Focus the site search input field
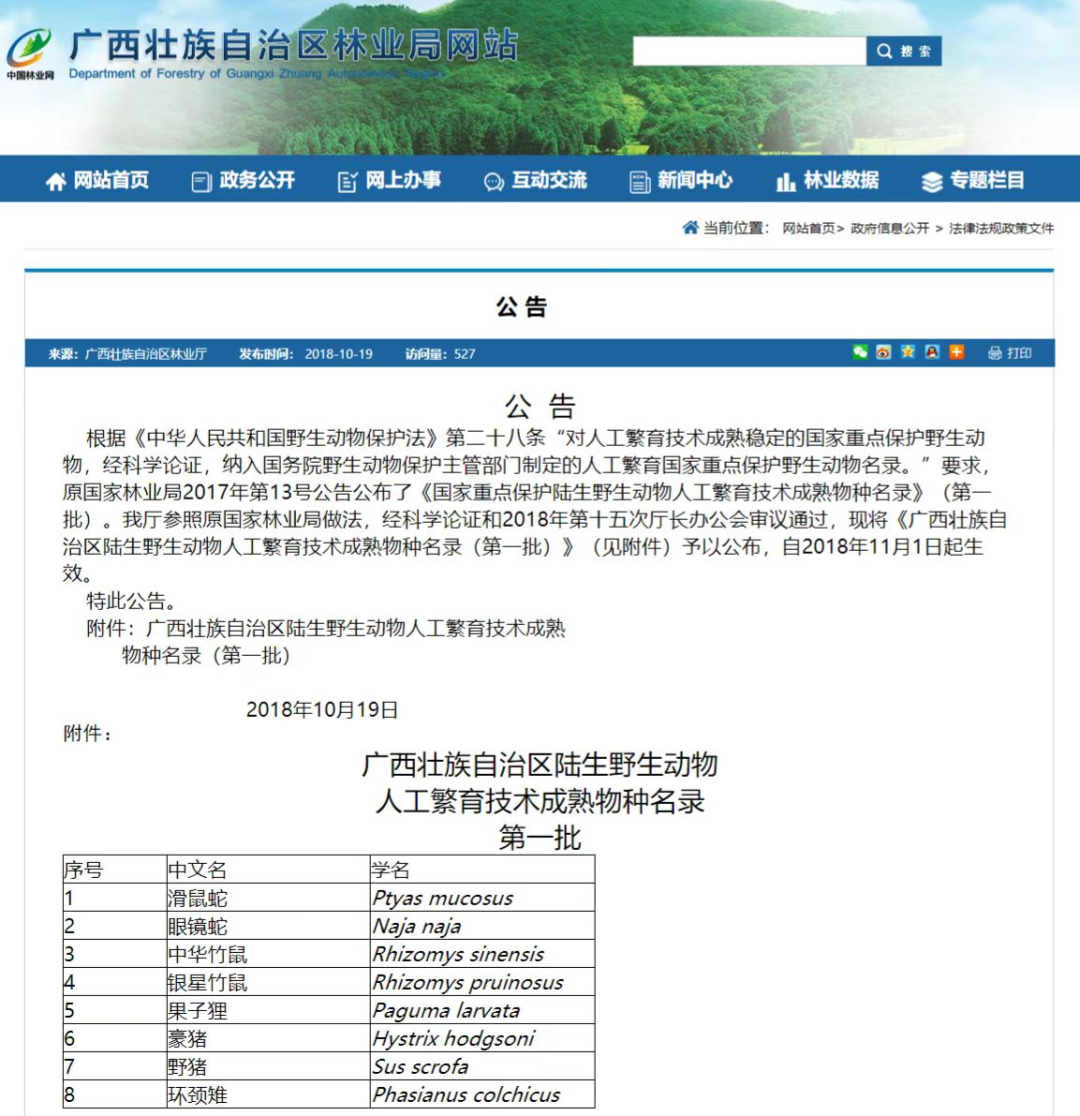The height and width of the screenshot is (1116, 1080). coord(749,51)
